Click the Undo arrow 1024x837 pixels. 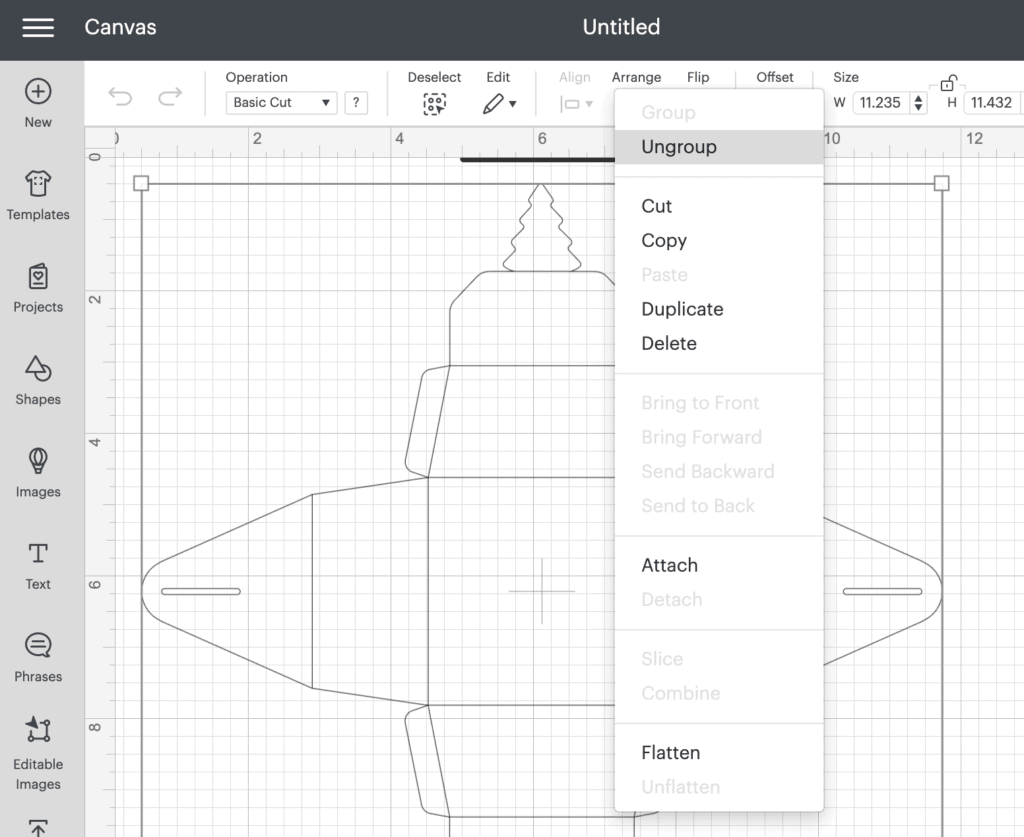tap(120, 97)
